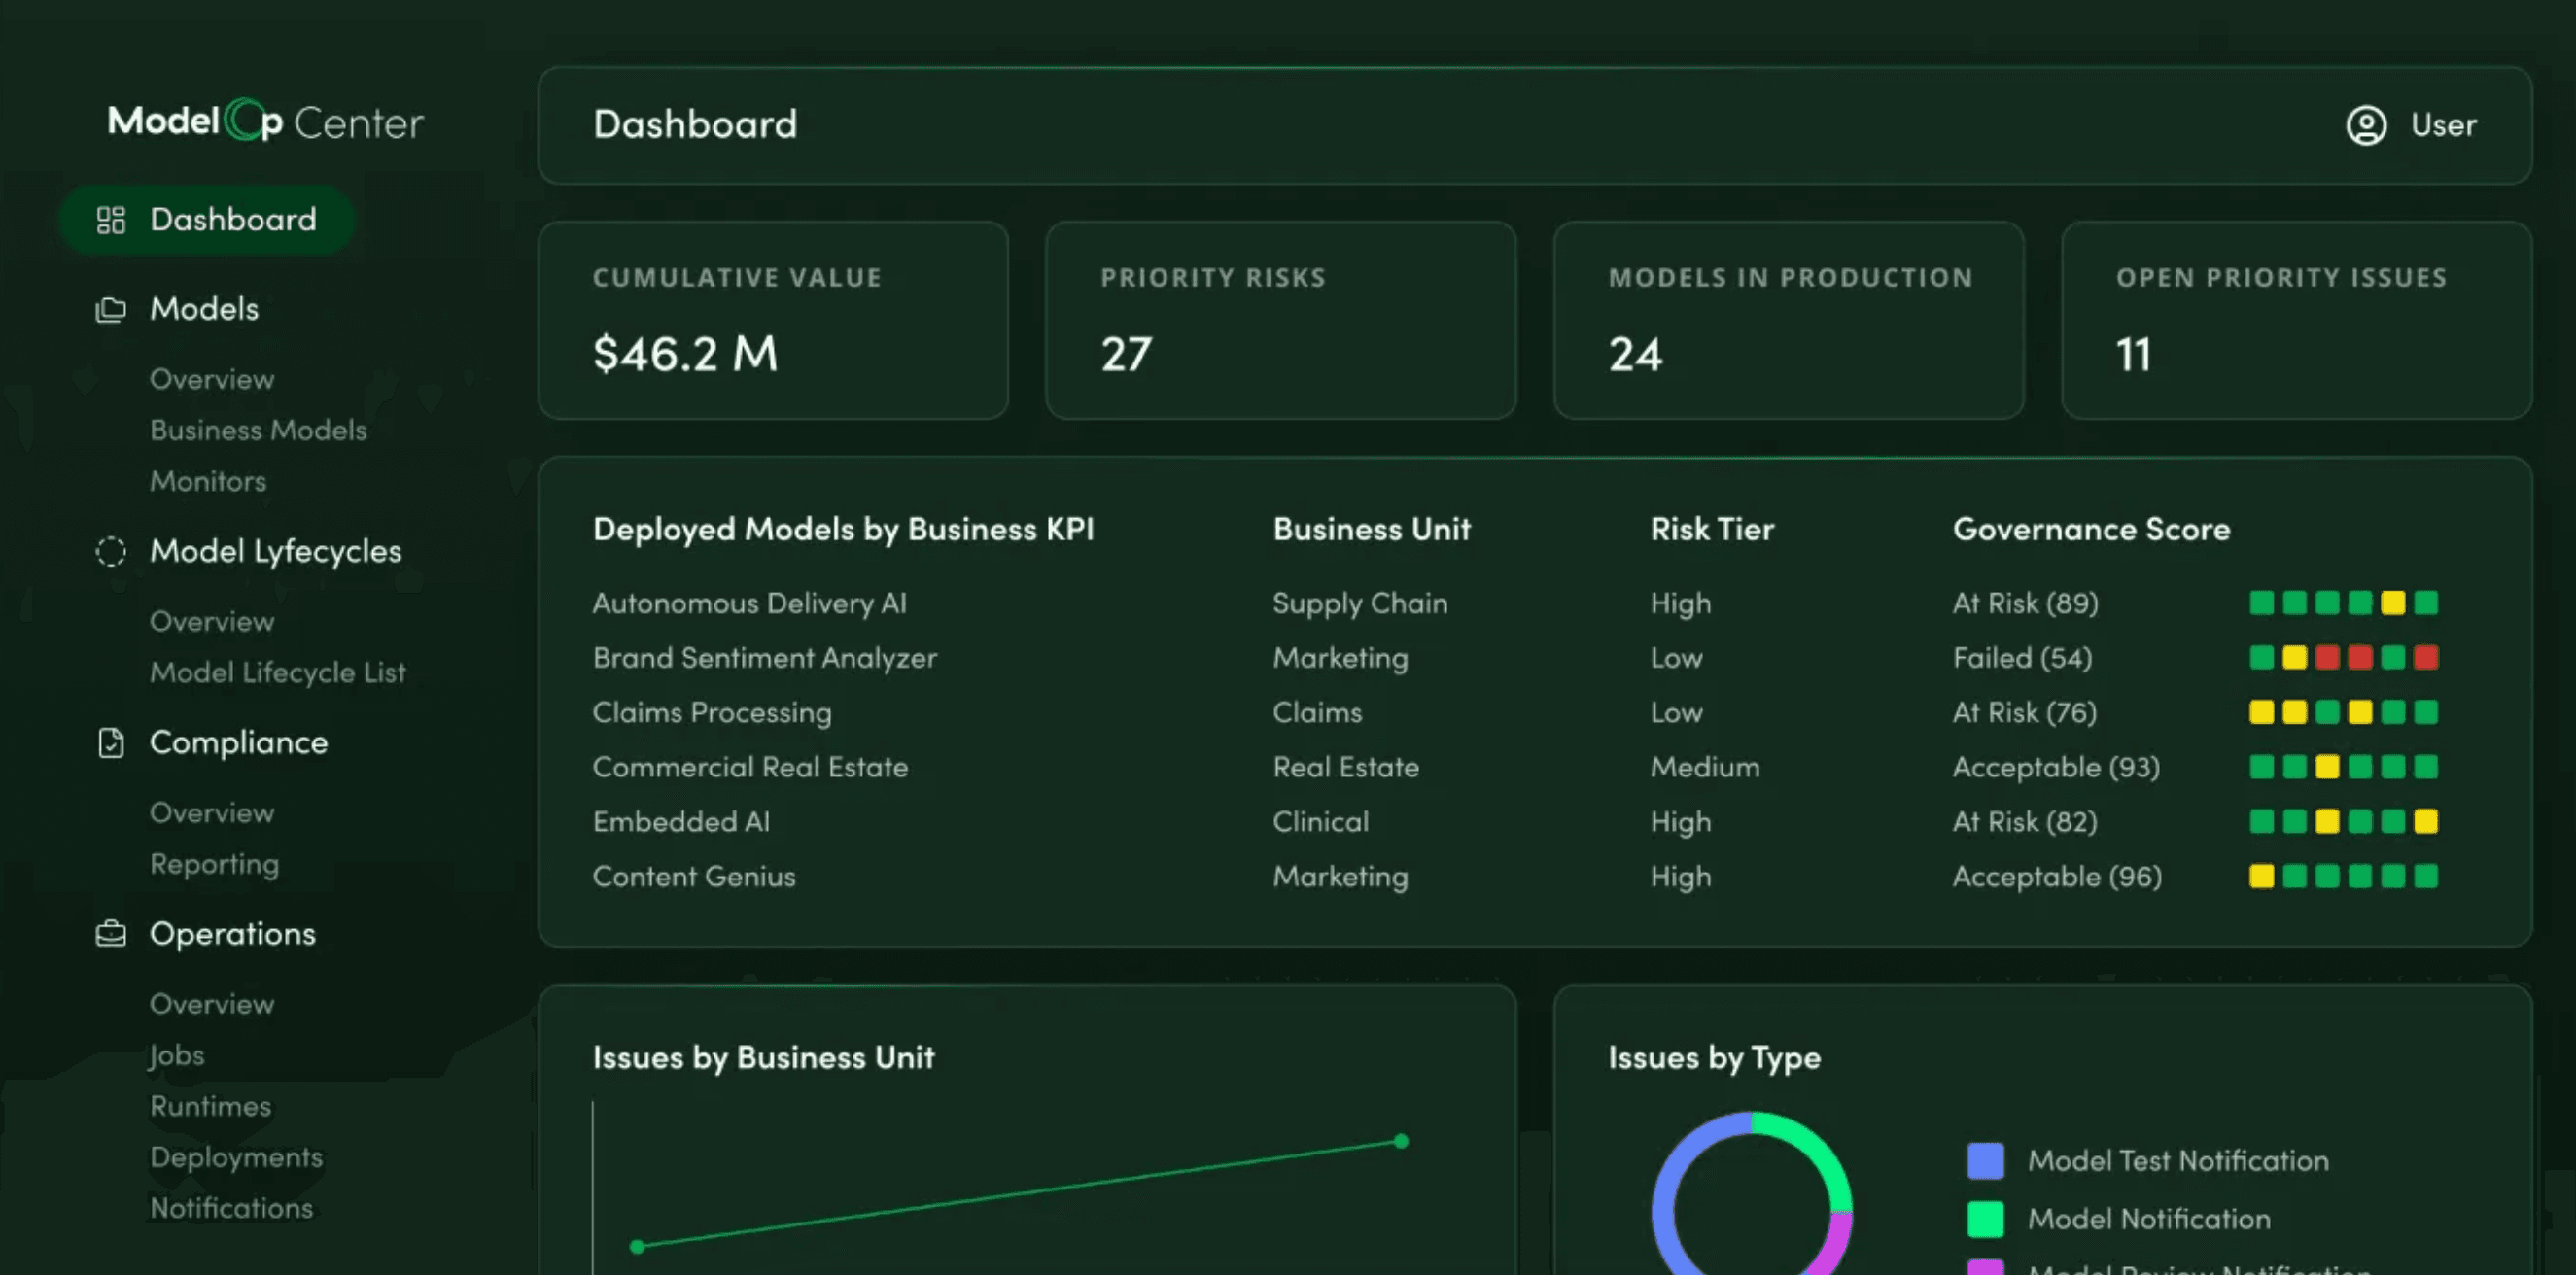Select the Claims Processing model

(x=712, y=713)
